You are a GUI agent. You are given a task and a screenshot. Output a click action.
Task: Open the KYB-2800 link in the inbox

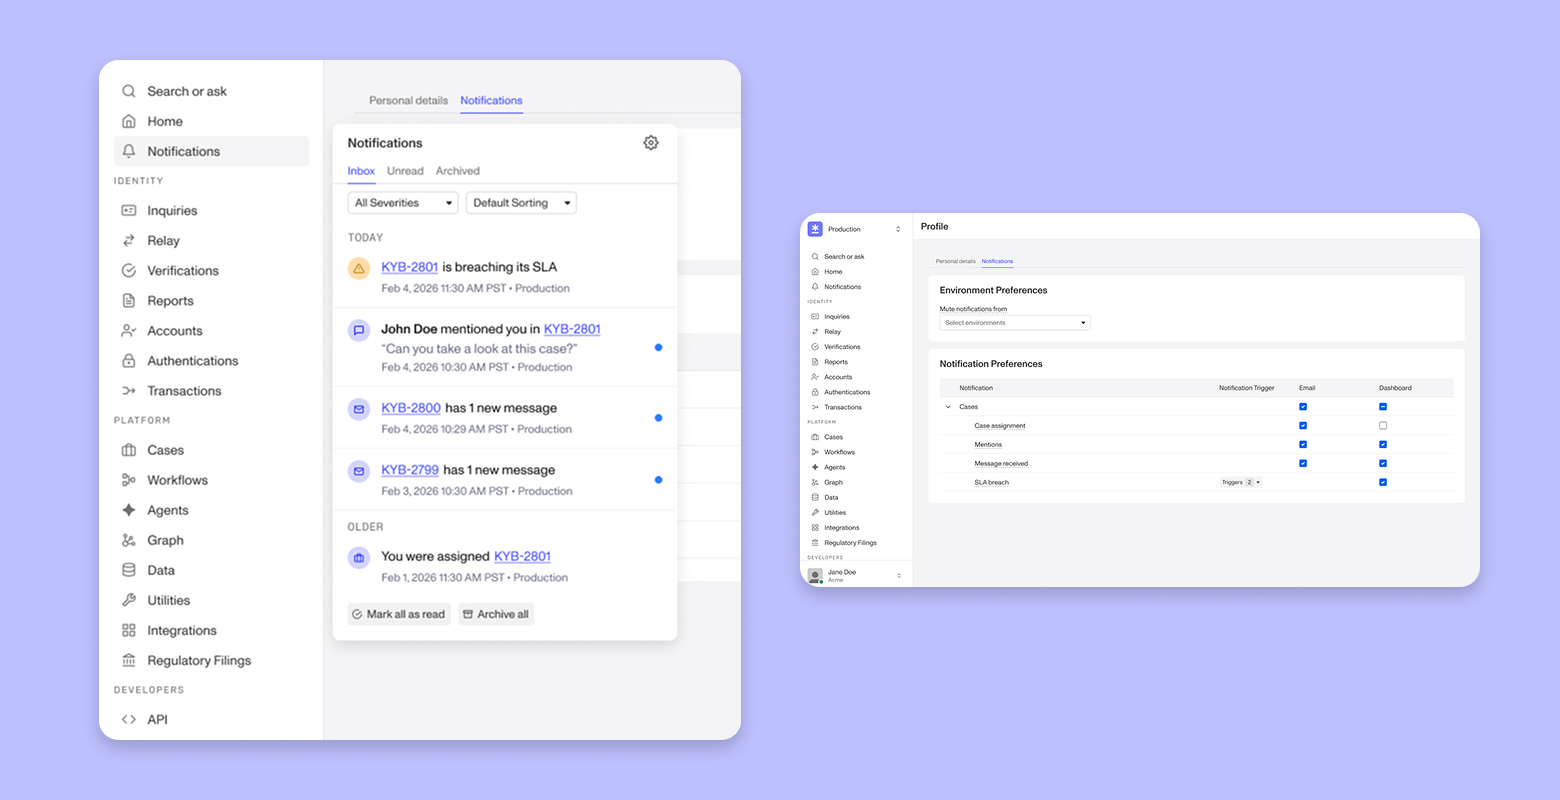411,408
